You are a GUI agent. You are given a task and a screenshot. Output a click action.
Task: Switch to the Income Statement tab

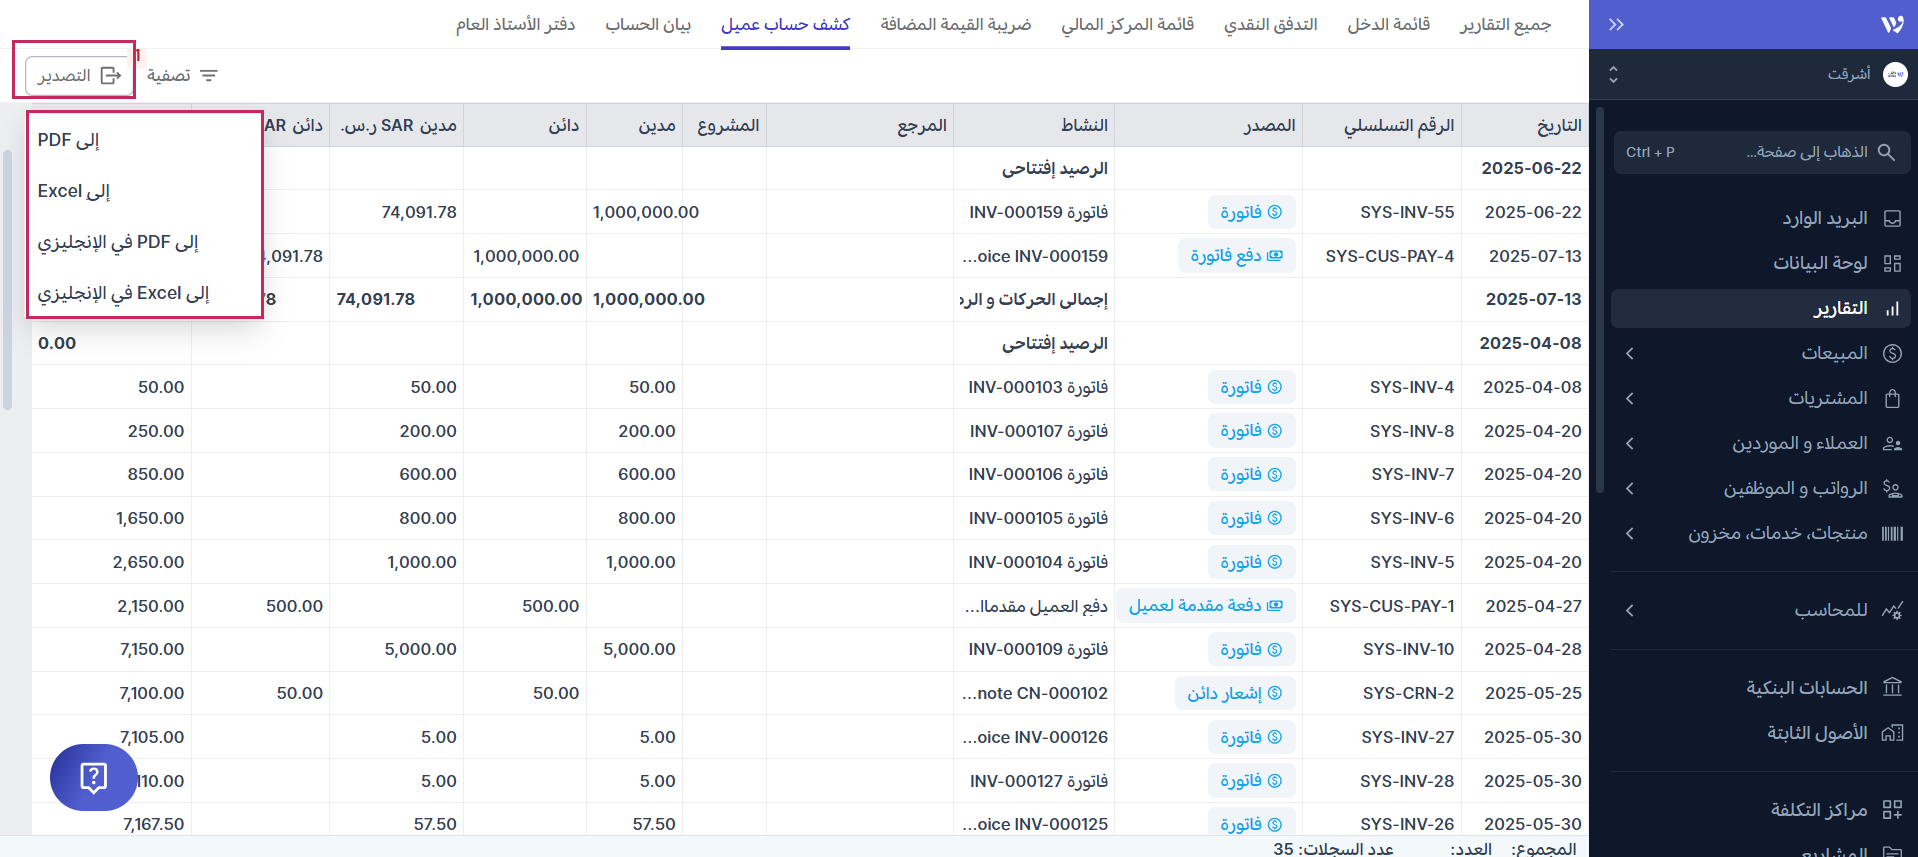1388,24
